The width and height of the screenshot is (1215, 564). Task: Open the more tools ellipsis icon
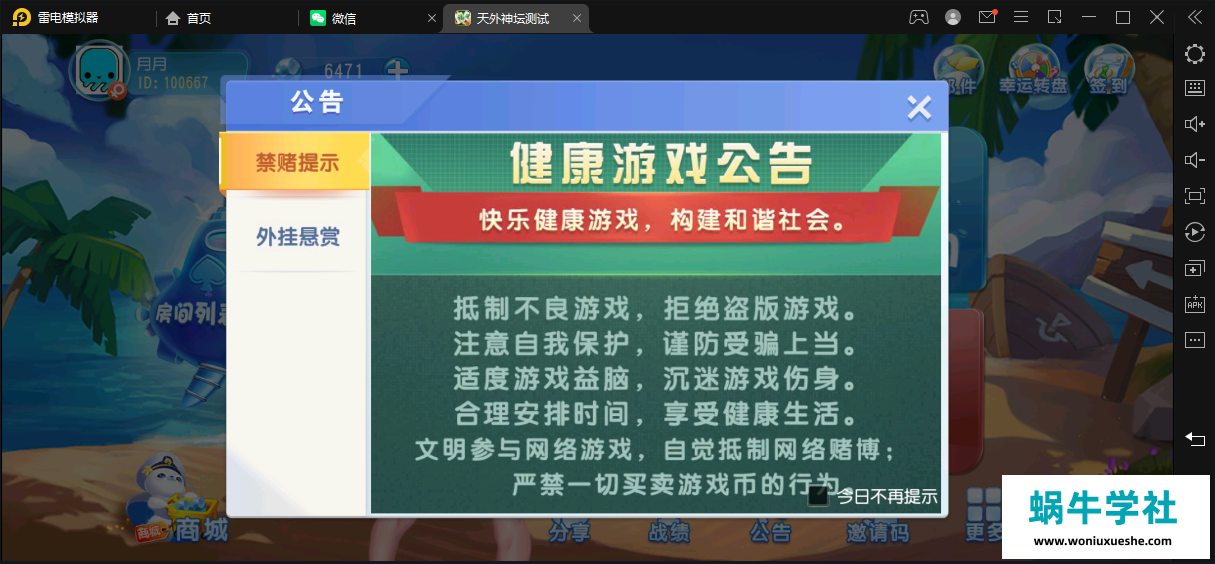[x=1194, y=340]
